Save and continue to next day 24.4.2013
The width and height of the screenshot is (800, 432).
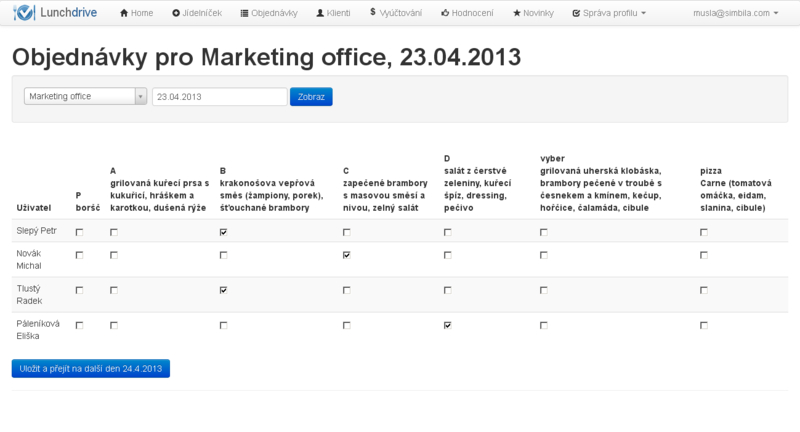tap(91, 368)
